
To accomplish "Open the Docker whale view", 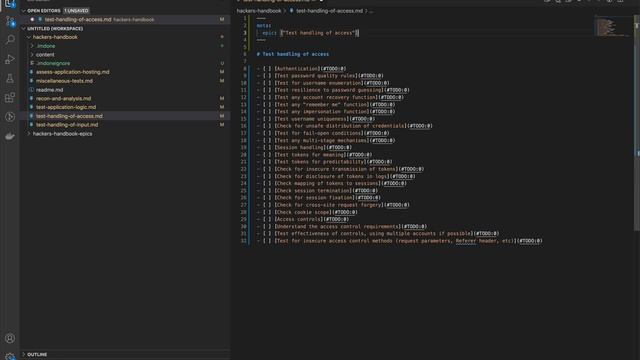I will [x=10, y=136].
